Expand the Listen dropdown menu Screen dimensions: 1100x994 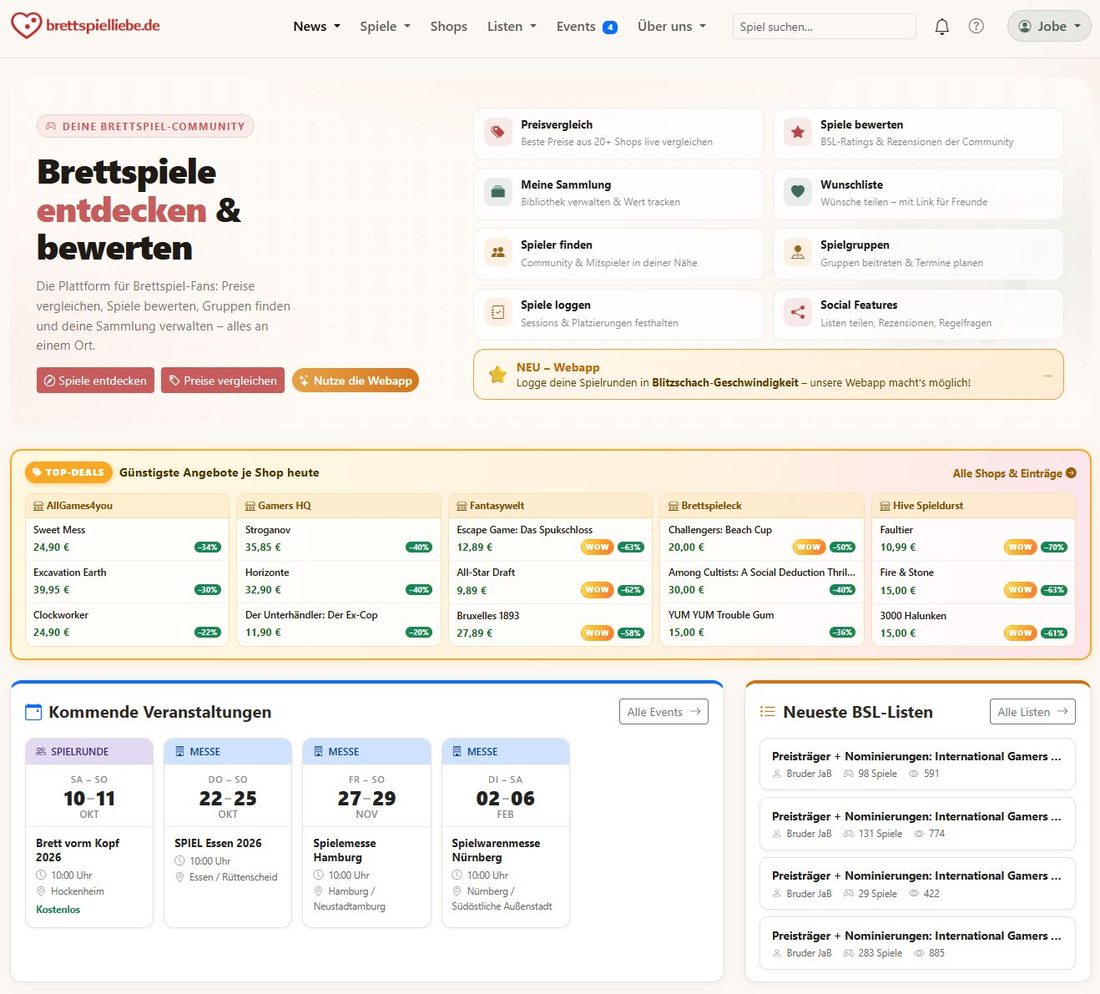coord(511,26)
